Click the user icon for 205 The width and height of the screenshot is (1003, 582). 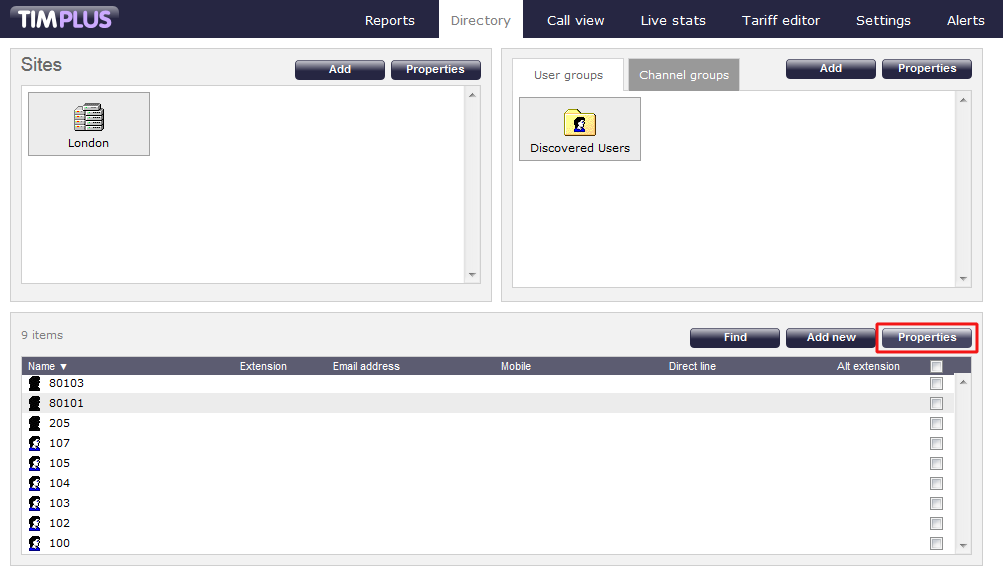click(34, 423)
